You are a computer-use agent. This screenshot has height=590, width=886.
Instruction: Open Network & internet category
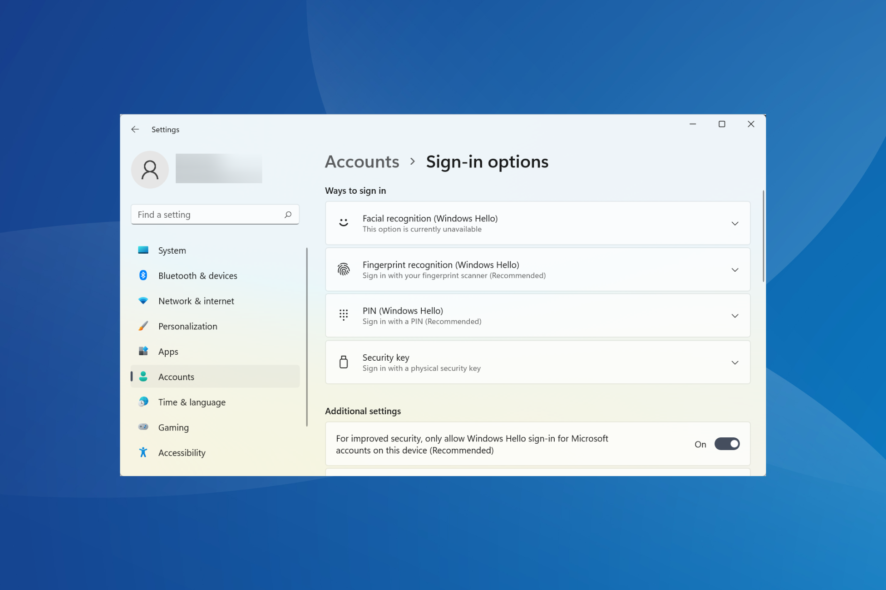215,301
